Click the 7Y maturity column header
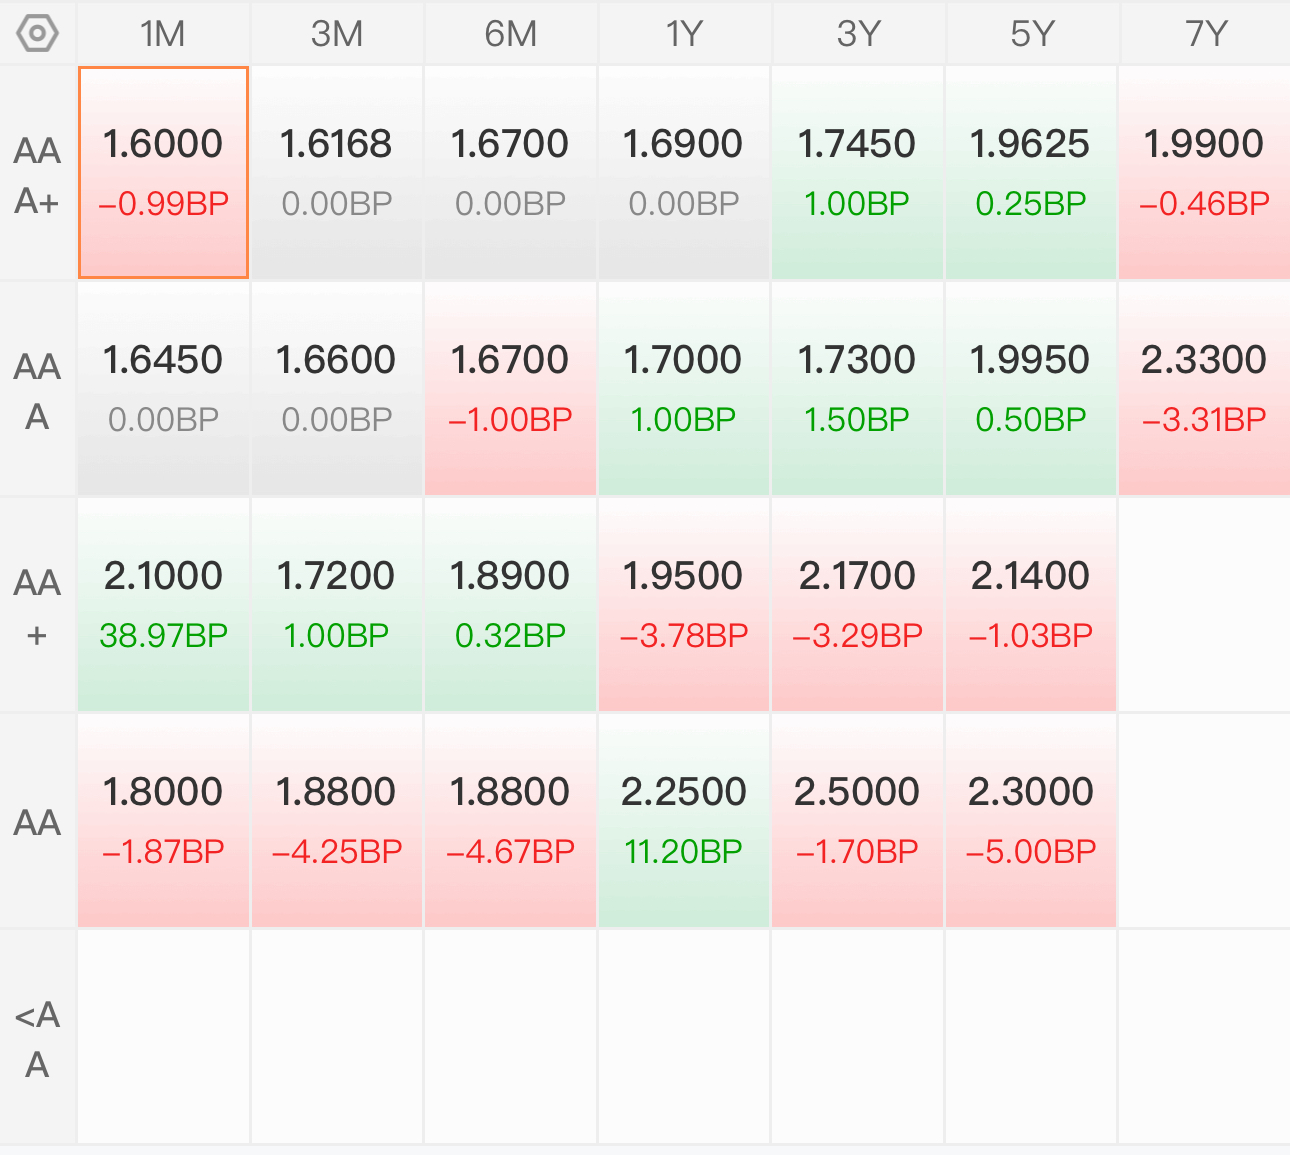The height and width of the screenshot is (1155, 1290). (1205, 34)
